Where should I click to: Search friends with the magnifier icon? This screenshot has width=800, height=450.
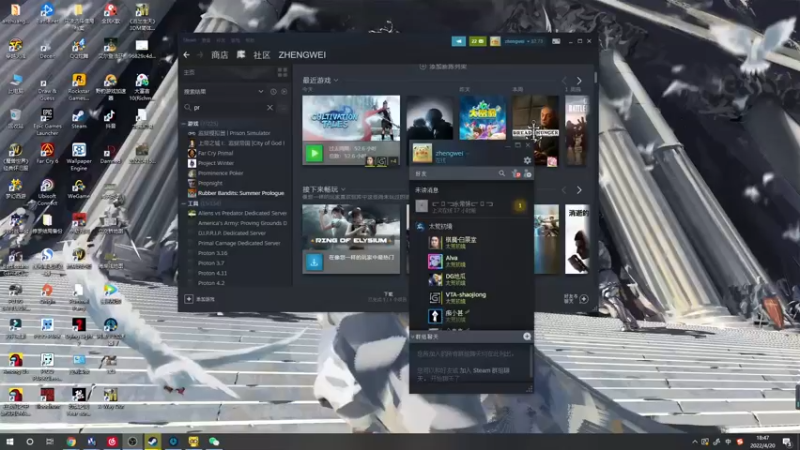pyautogui.click(x=502, y=174)
